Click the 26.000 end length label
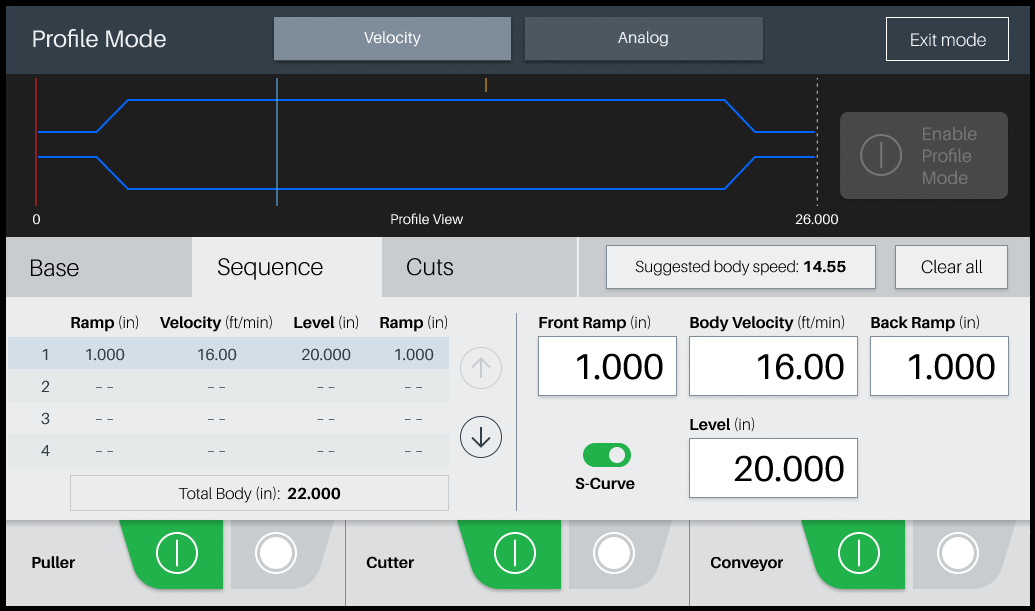1035x611 pixels. tap(817, 219)
